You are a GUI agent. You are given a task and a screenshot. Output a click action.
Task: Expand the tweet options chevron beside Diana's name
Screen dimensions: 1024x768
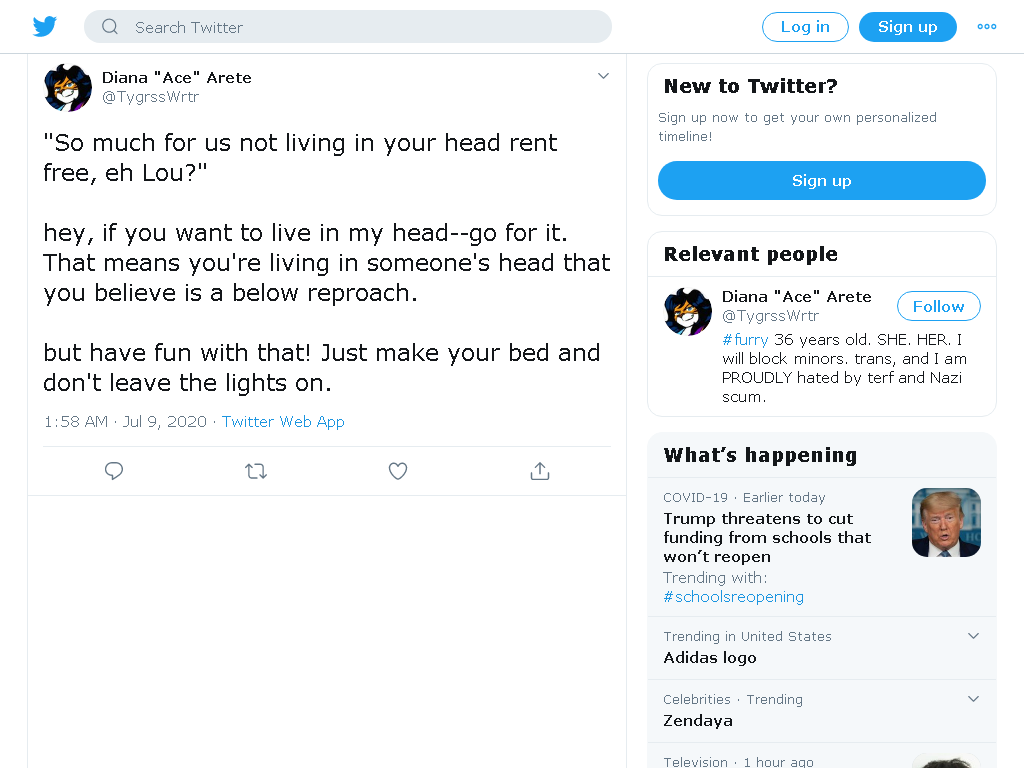(603, 76)
